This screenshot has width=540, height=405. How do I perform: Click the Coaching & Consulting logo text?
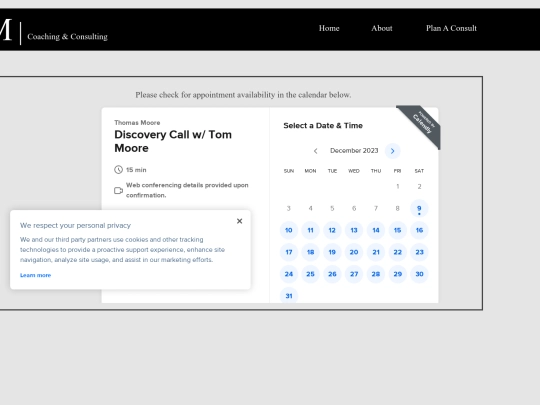[68, 37]
